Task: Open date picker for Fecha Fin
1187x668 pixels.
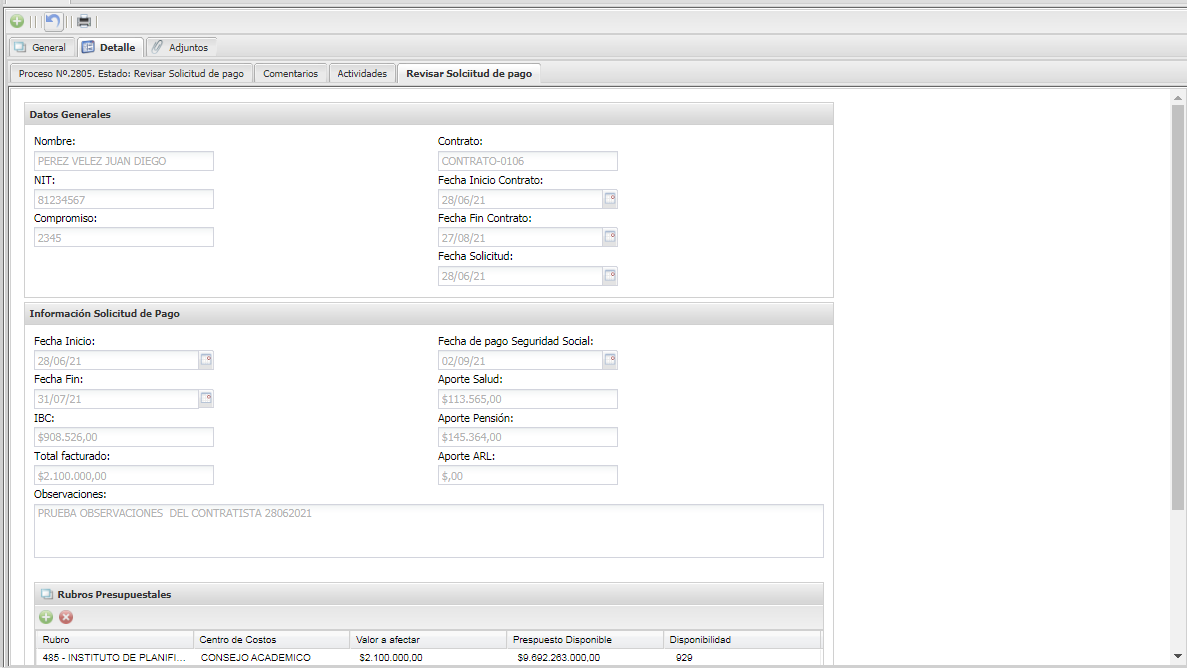Action: (206, 399)
